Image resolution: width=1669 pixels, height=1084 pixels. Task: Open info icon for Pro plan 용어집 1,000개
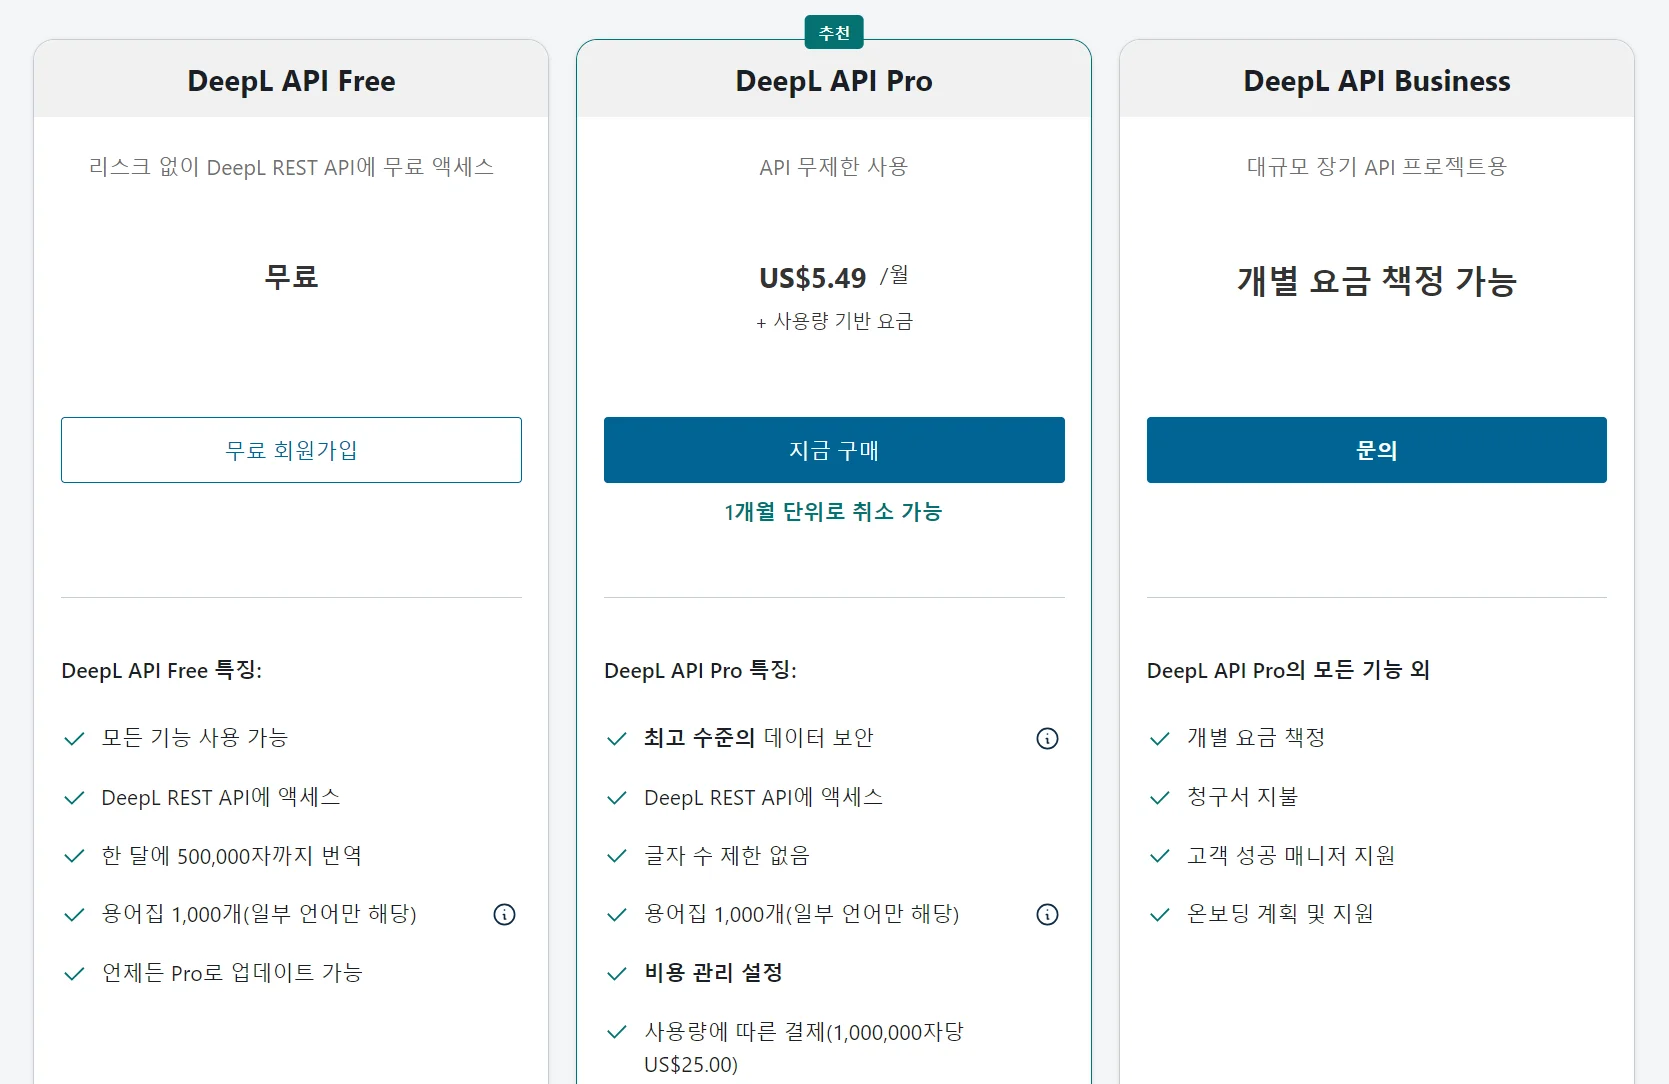click(x=1047, y=914)
